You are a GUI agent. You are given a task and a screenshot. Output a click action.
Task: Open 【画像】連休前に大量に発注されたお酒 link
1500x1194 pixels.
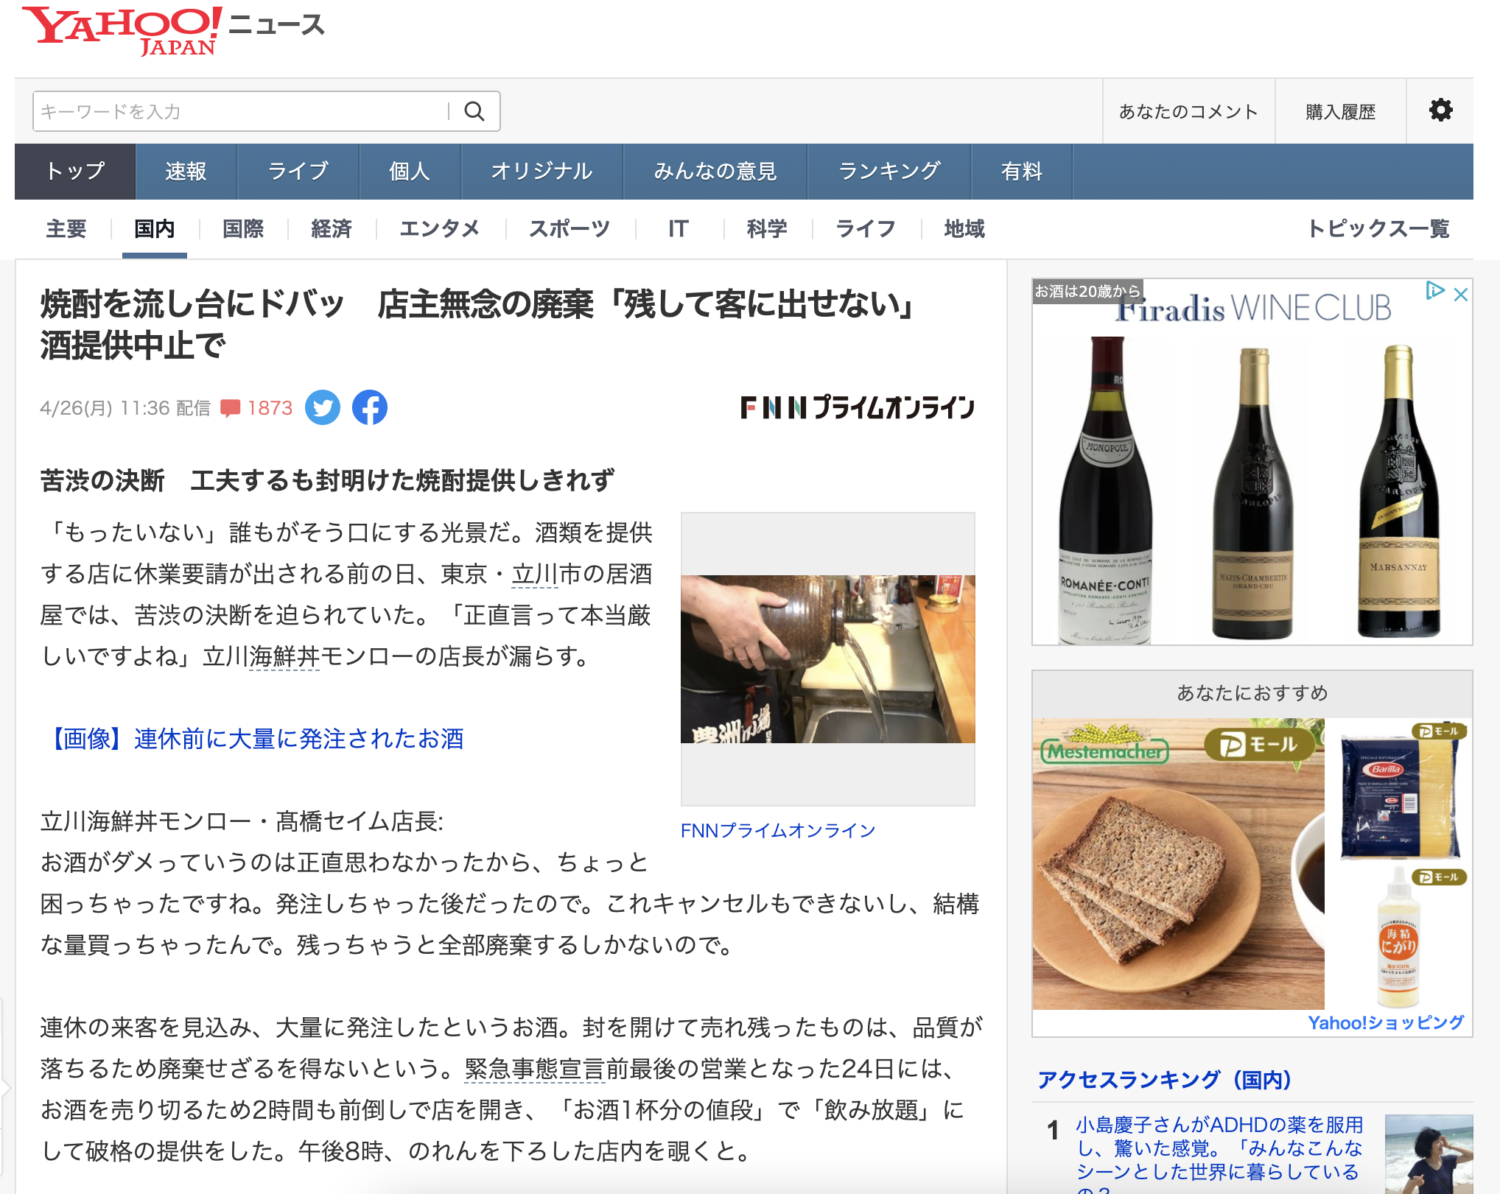[x=253, y=739]
